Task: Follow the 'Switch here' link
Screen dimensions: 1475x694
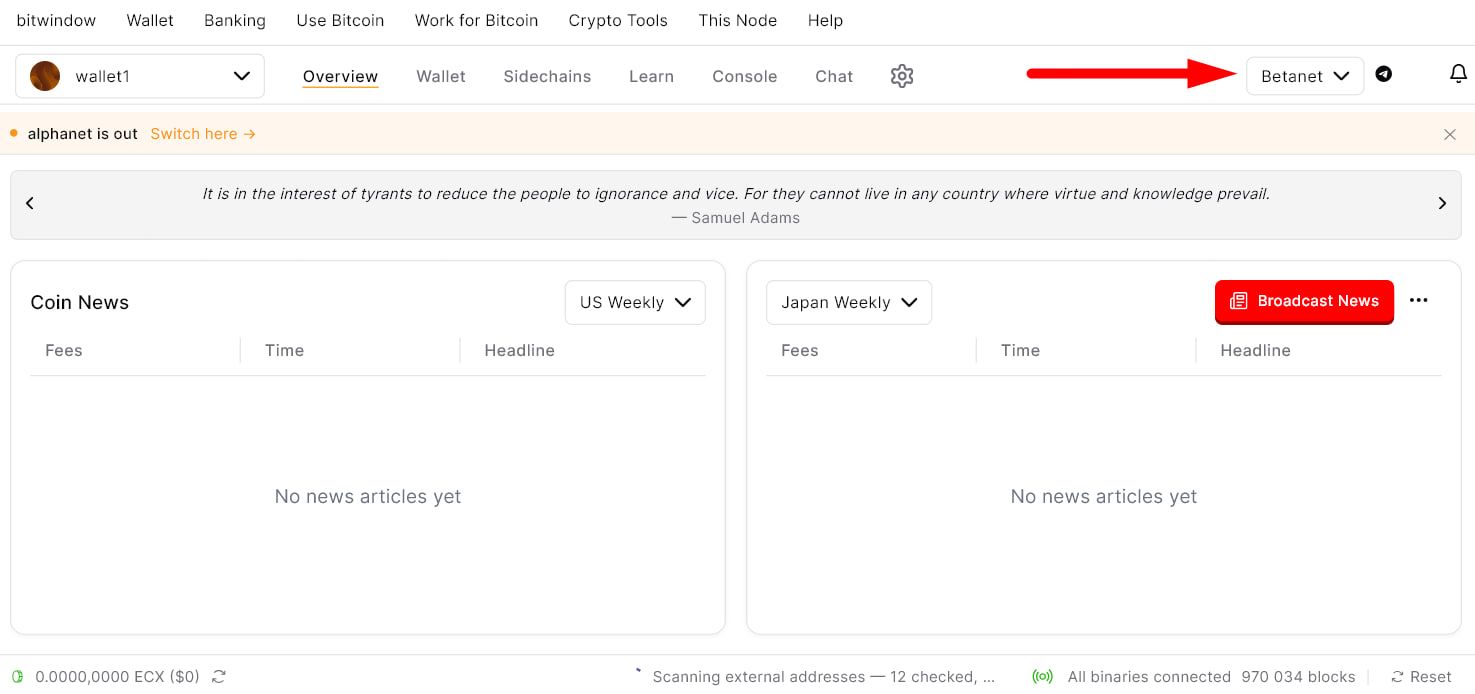Action: click(203, 134)
